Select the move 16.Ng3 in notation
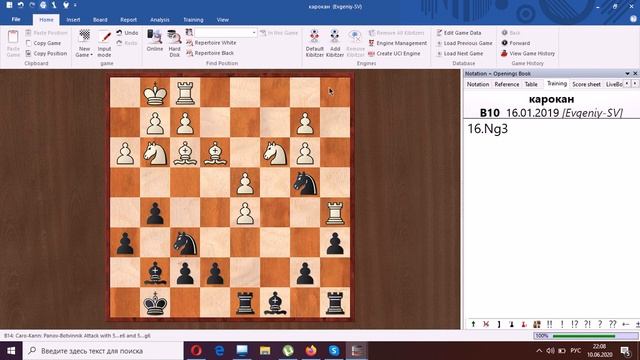The height and width of the screenshot is (360, 640). point(488,129)
